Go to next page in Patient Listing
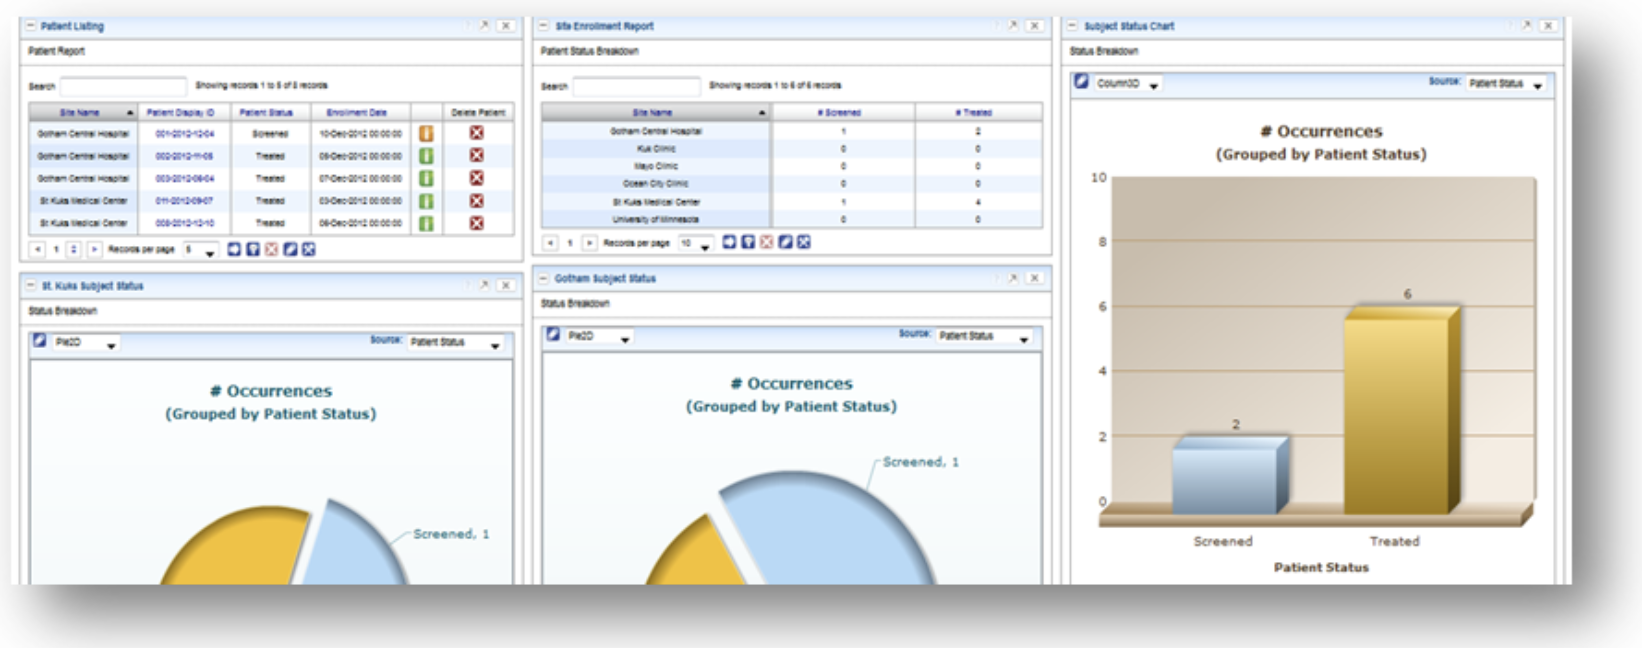The image size is (1642, 648). [94, 249]
